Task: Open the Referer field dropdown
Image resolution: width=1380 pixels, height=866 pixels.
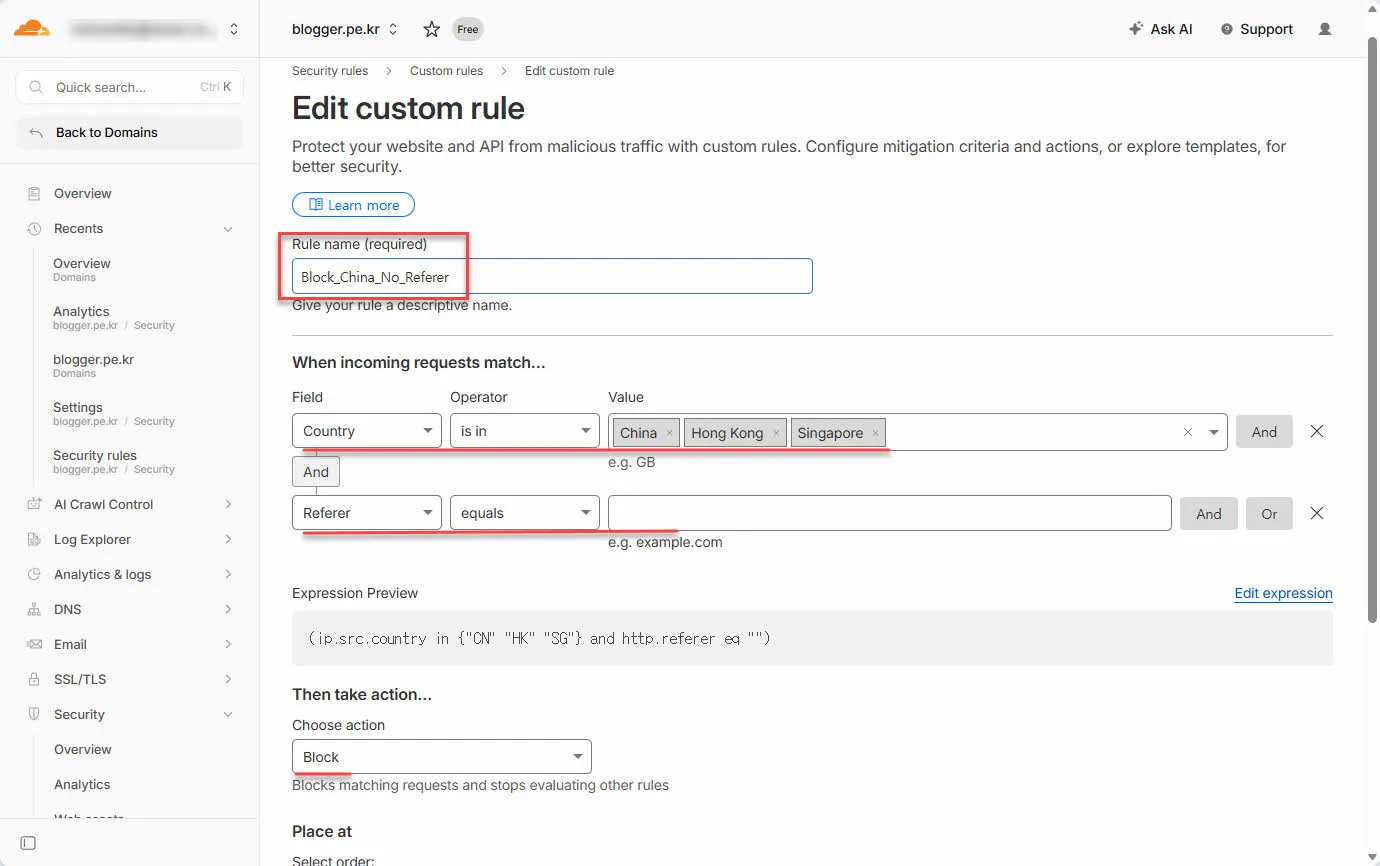Action: (367, 513)
